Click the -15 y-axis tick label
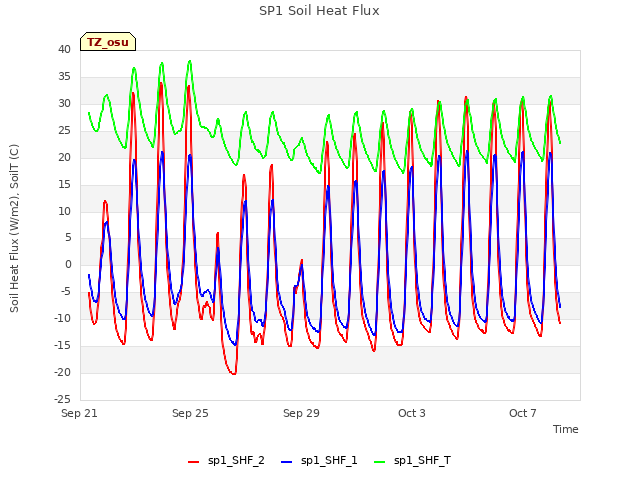Screen dimensions: 640x480 tap(63, 346)
